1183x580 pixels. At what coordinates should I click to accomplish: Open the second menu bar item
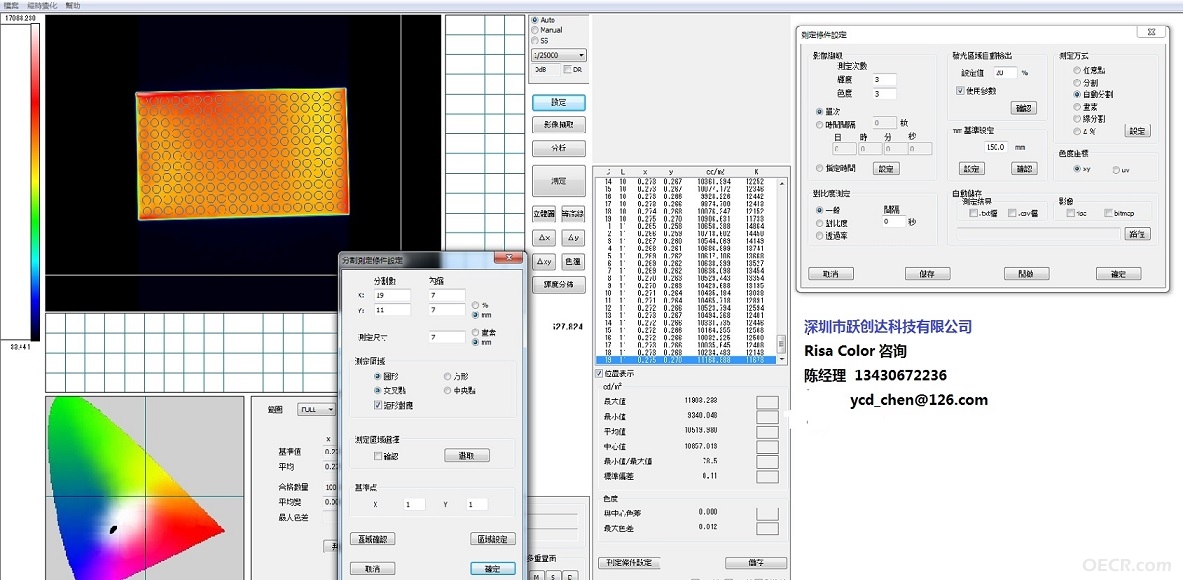[42, 5]
